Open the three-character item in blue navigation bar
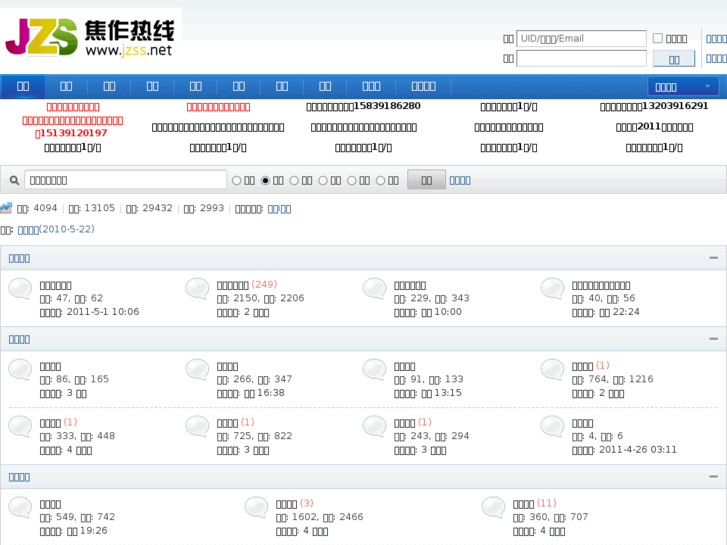Screen dimensions: 727x545 pyautogui.click(x=371, y=86)
